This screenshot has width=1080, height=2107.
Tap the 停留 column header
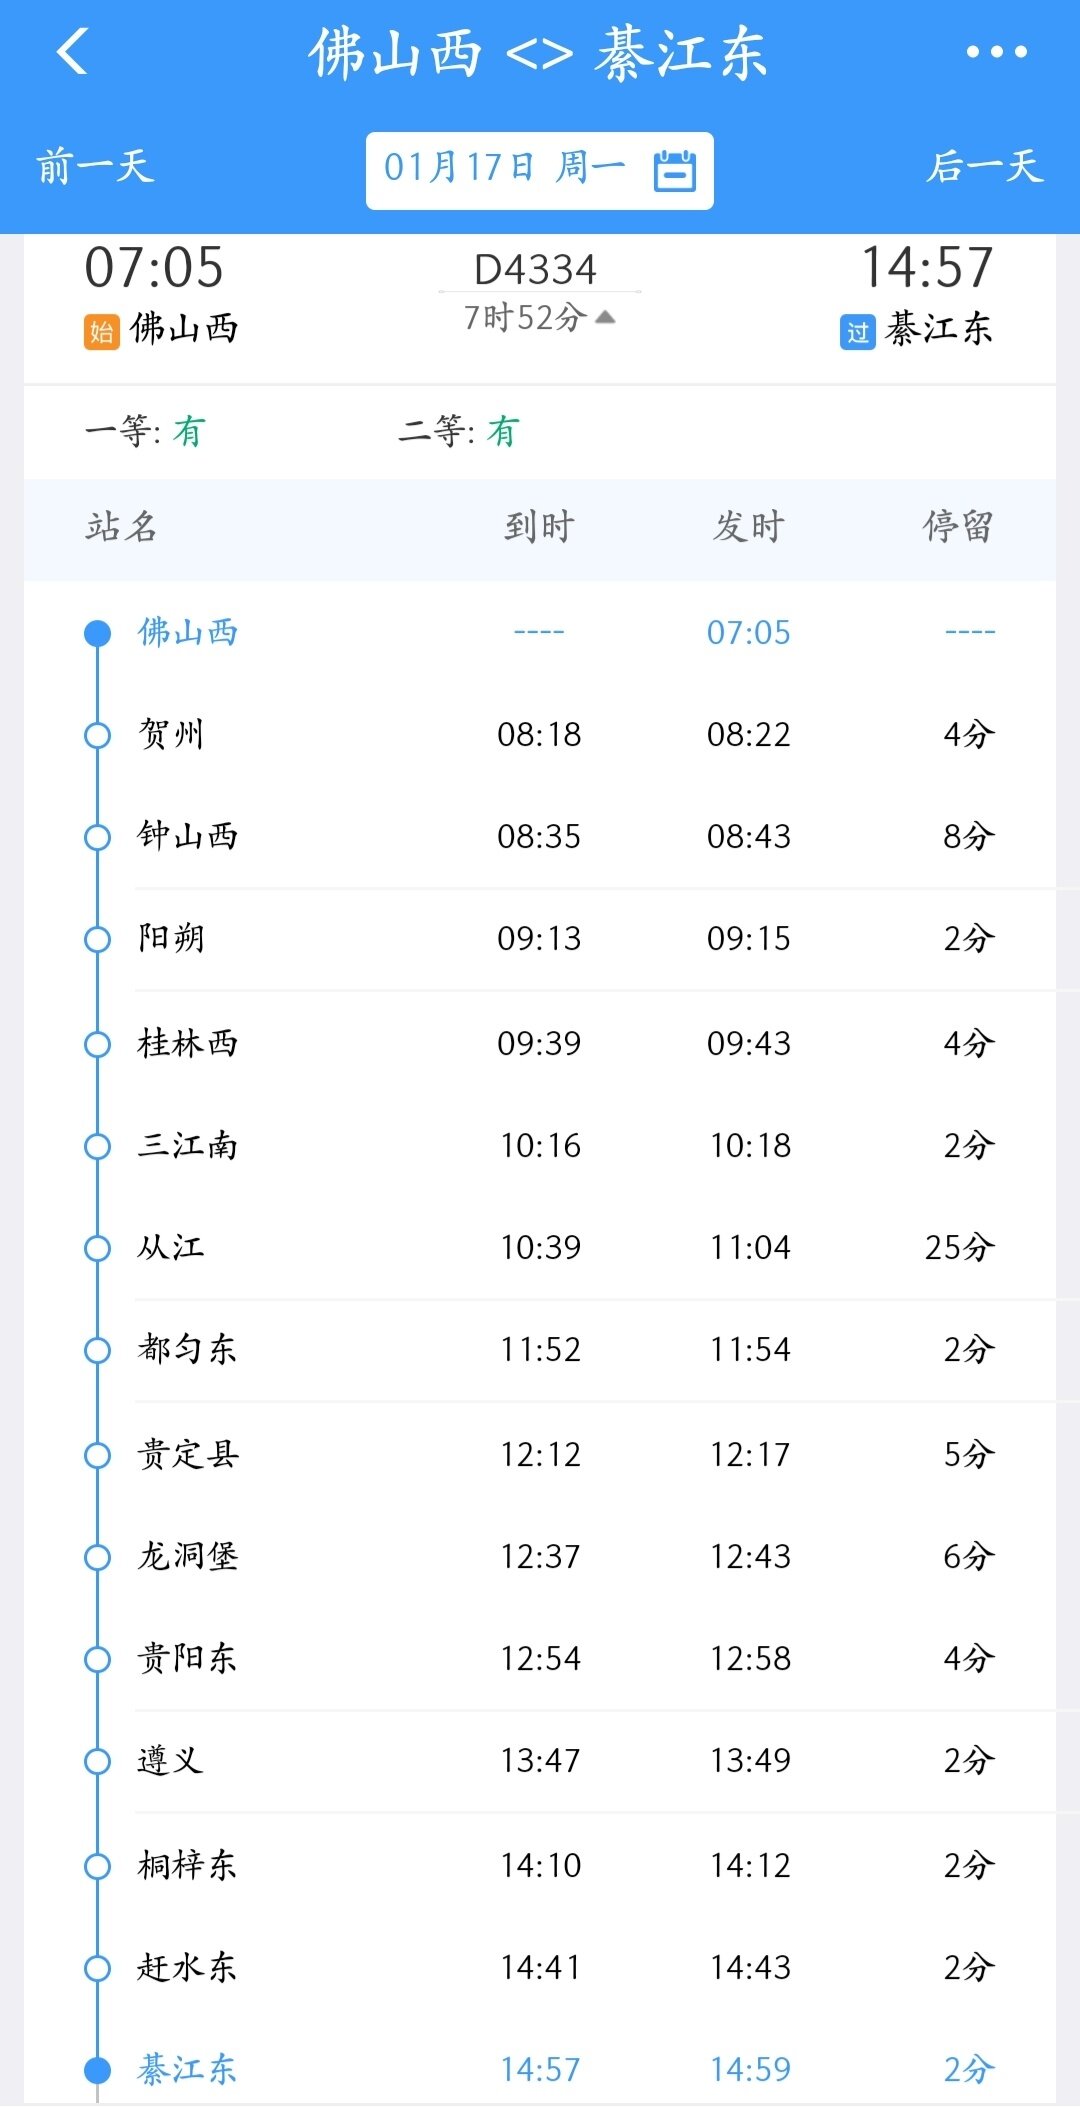957,527
